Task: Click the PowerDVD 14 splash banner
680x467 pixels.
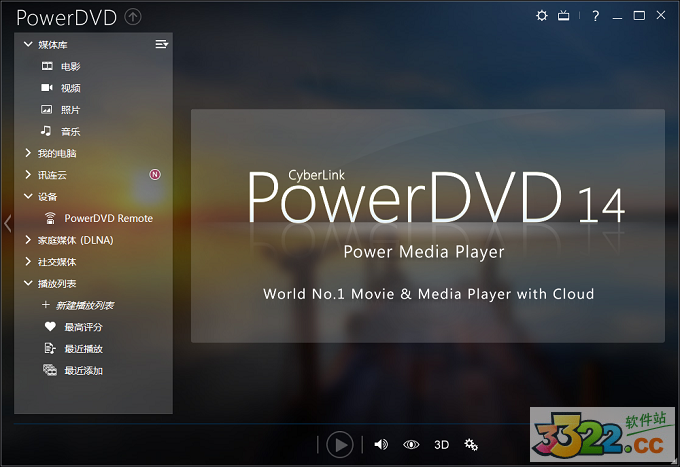Action: point(428,226)
